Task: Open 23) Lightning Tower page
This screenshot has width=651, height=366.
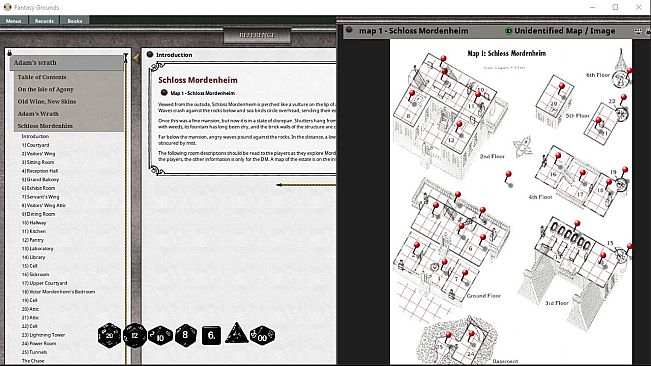Action: pos(43,335)
